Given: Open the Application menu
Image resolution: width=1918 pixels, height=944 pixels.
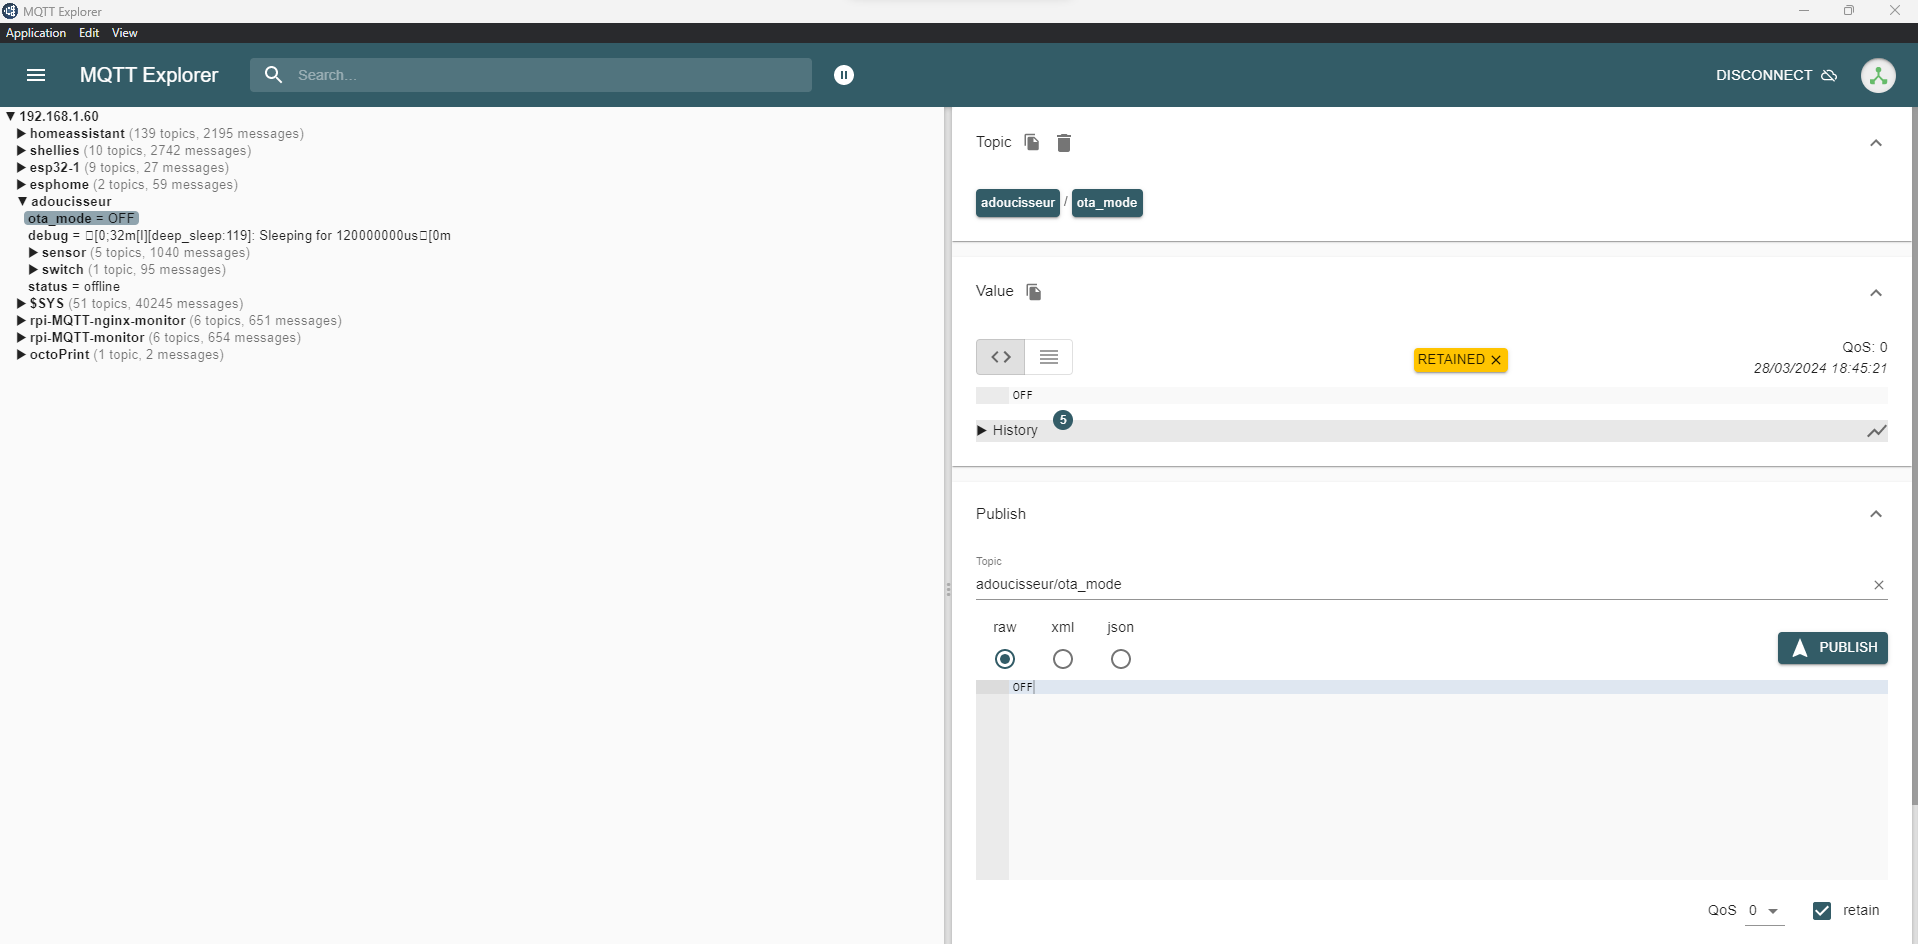Looking at the screenshot, I should point(36,33).
